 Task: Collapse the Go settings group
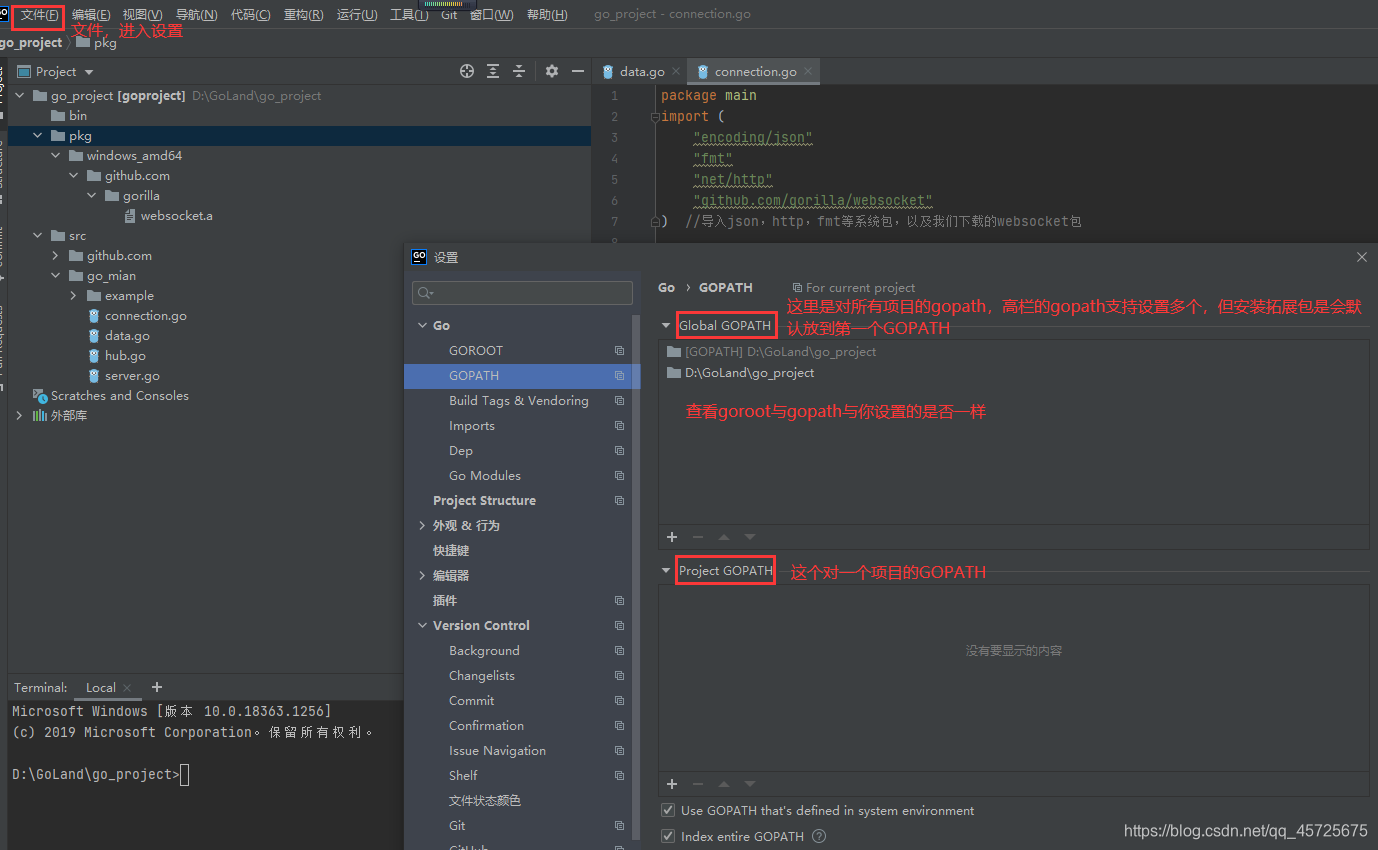(422, 325)
